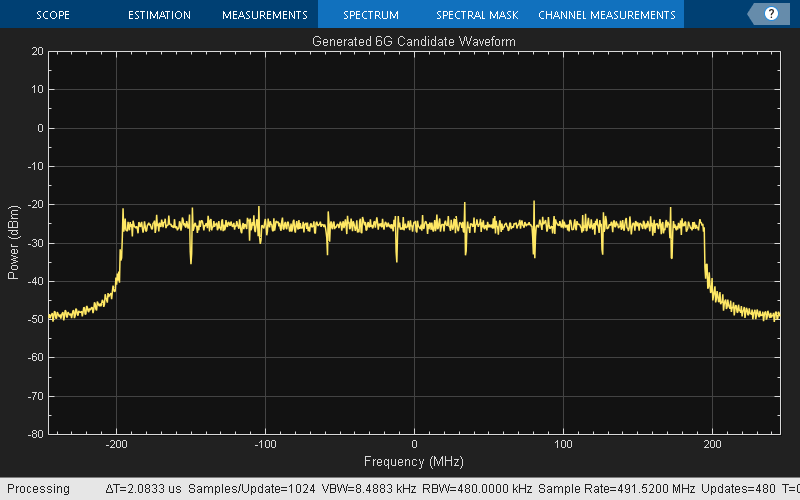Image resolution: width=800 pixels, height=500 pixels.
Task: Click the 20 dBm y-axis tick label
Action: 38,51
